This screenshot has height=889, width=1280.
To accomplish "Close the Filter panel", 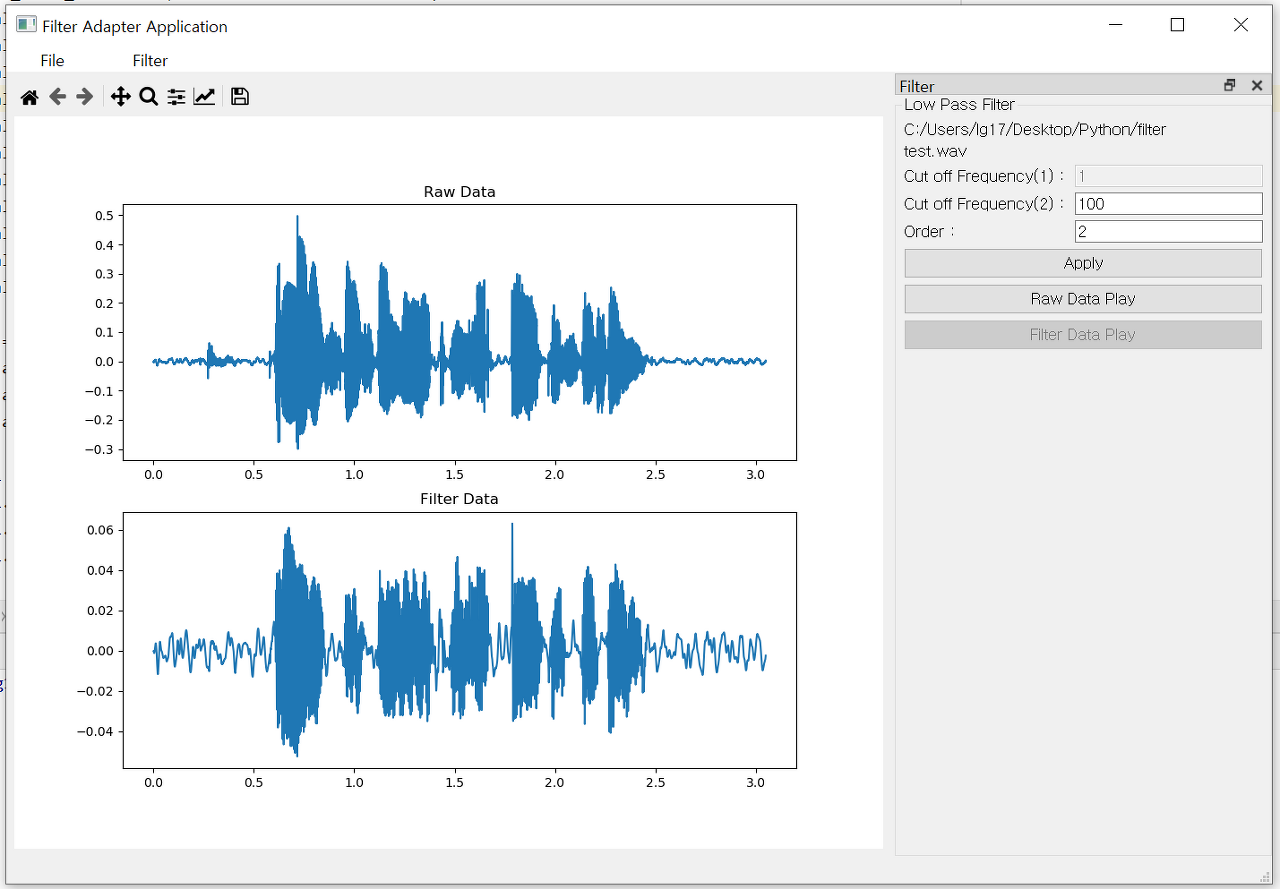I will click(x=1256, y=85).
